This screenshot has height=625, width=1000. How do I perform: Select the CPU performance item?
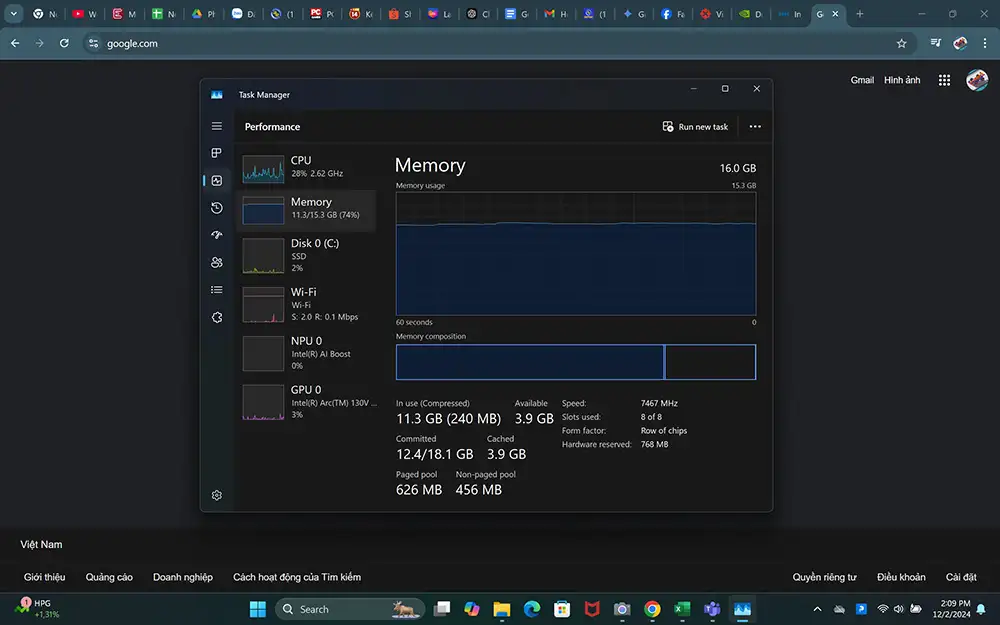(306, 167)
